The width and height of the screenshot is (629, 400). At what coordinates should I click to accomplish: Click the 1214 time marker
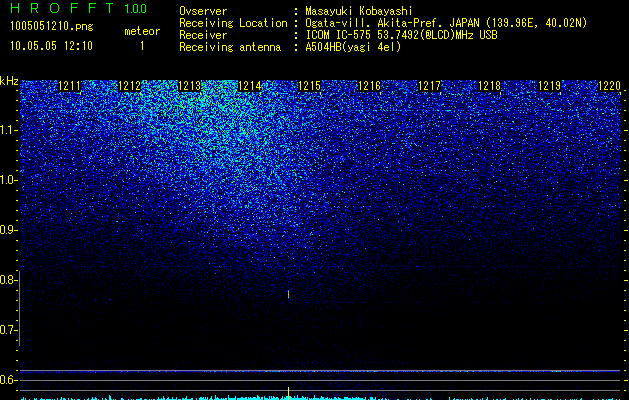(250, 86)
